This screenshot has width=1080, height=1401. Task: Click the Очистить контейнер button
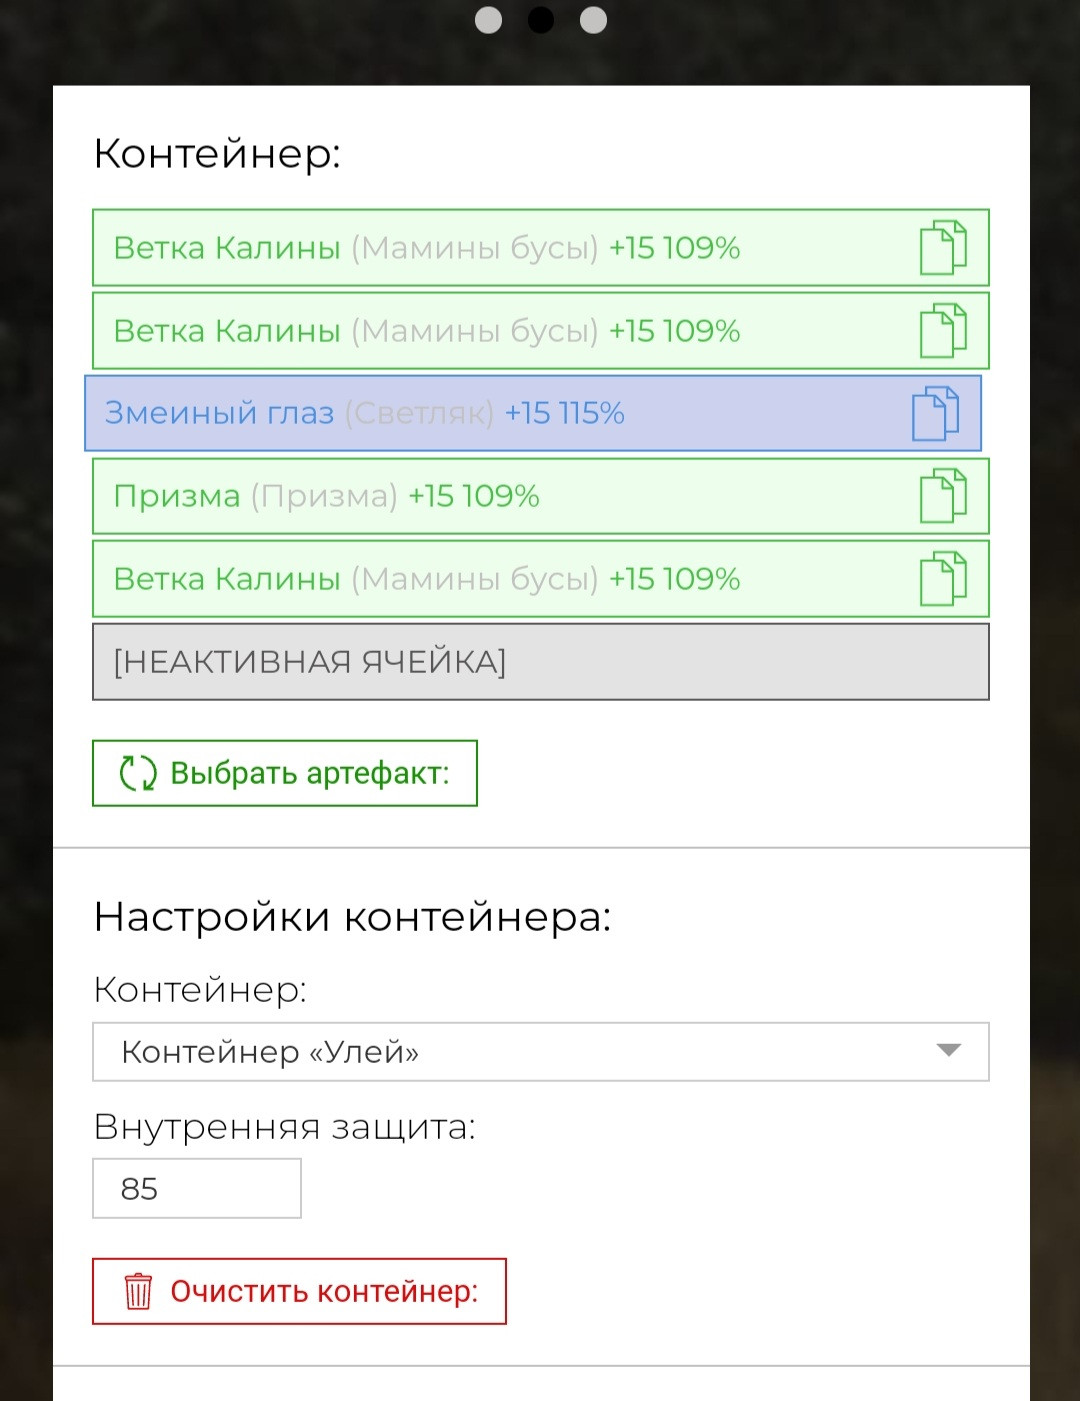tap(299, 1291)
